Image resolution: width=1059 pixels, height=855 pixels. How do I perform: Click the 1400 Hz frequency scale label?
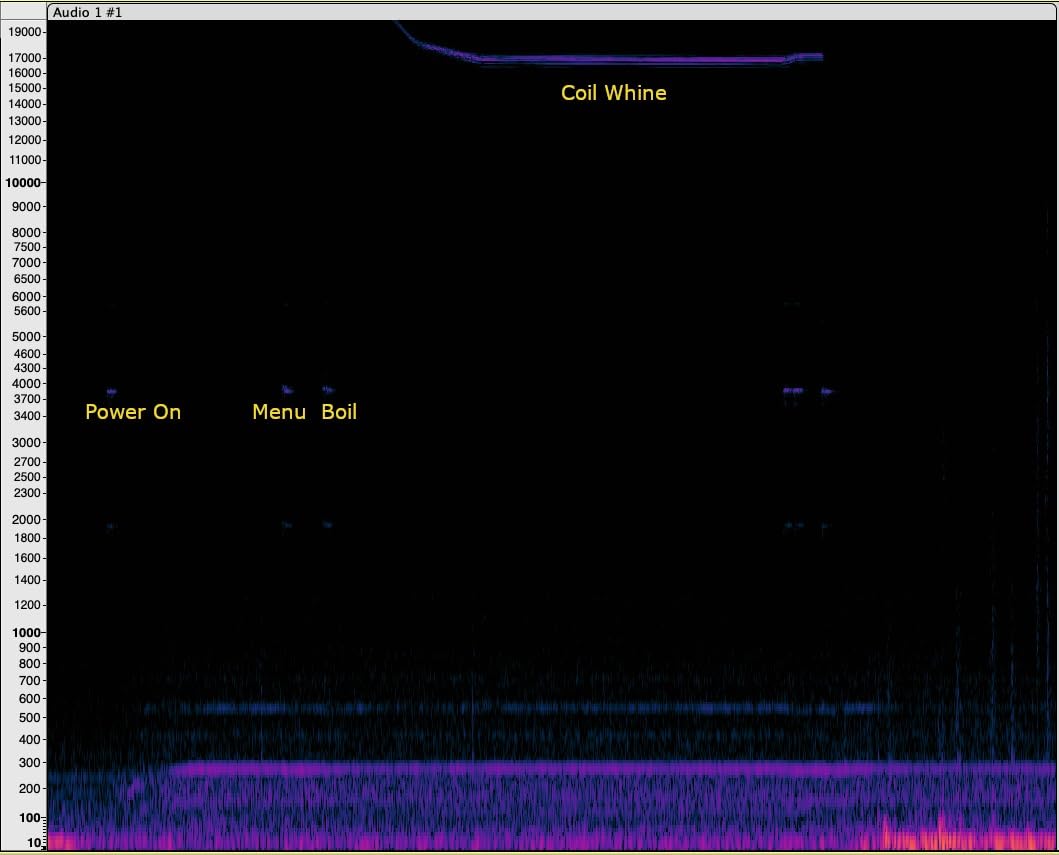[26, 579]
